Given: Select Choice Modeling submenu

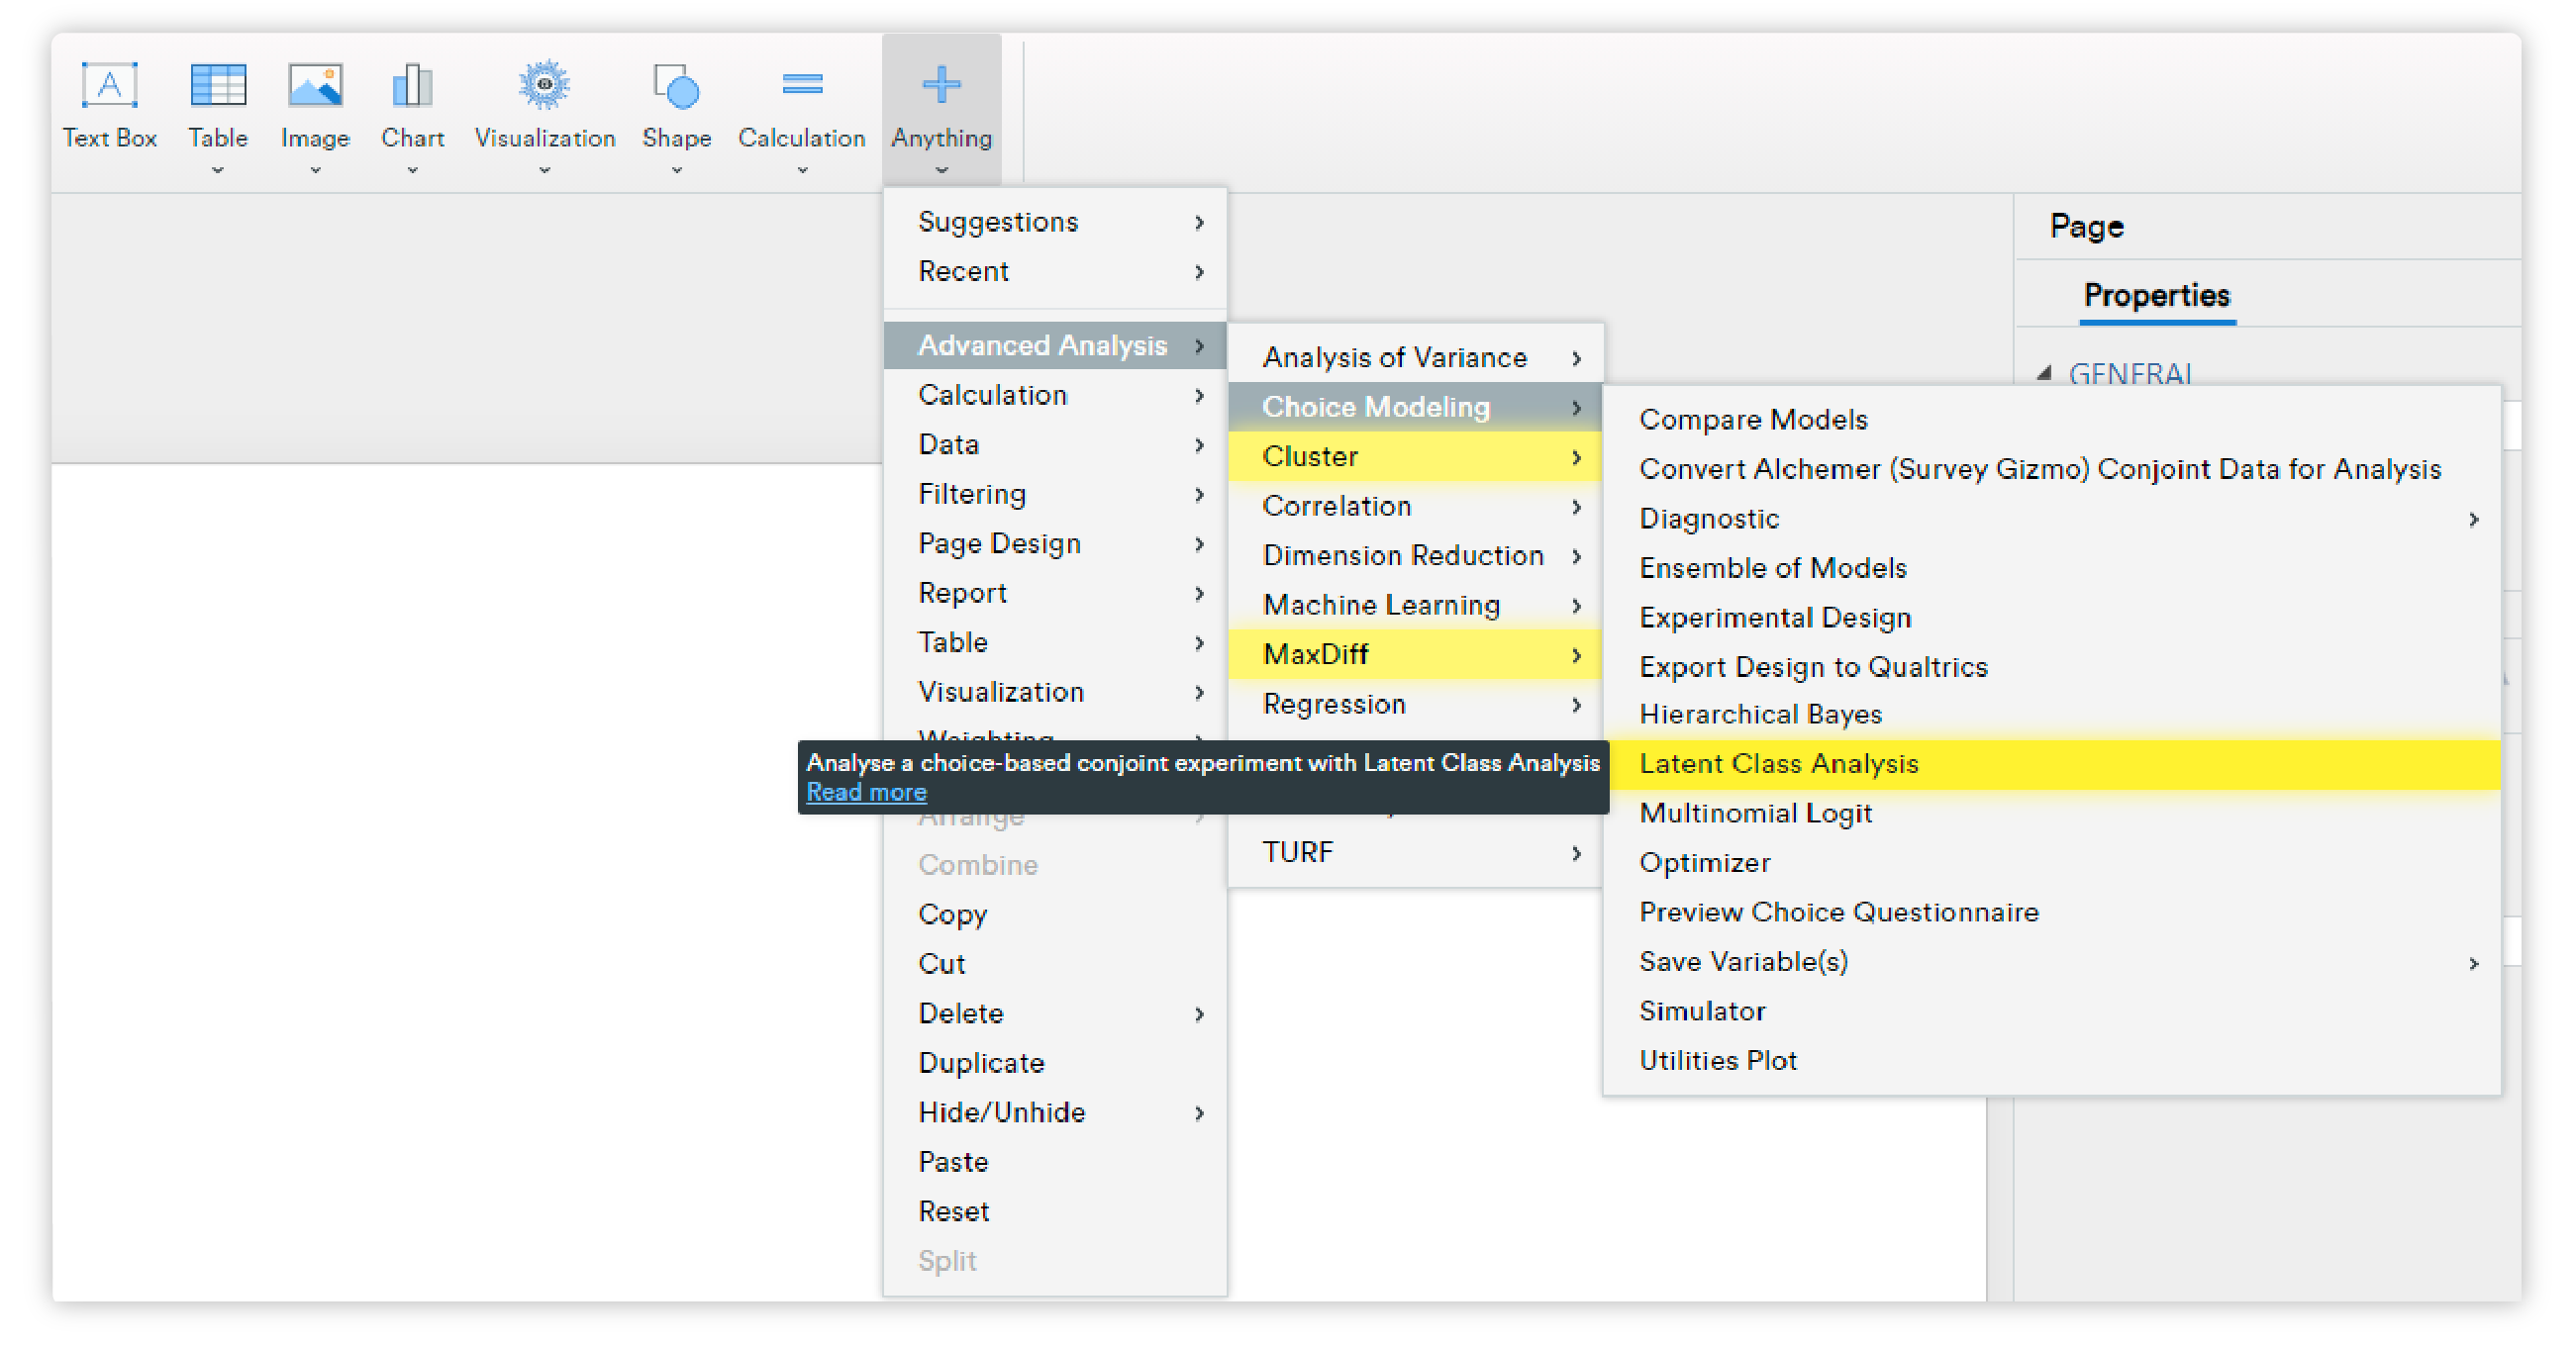Looking at the screenshot, I should click(x=1415, y=407).
